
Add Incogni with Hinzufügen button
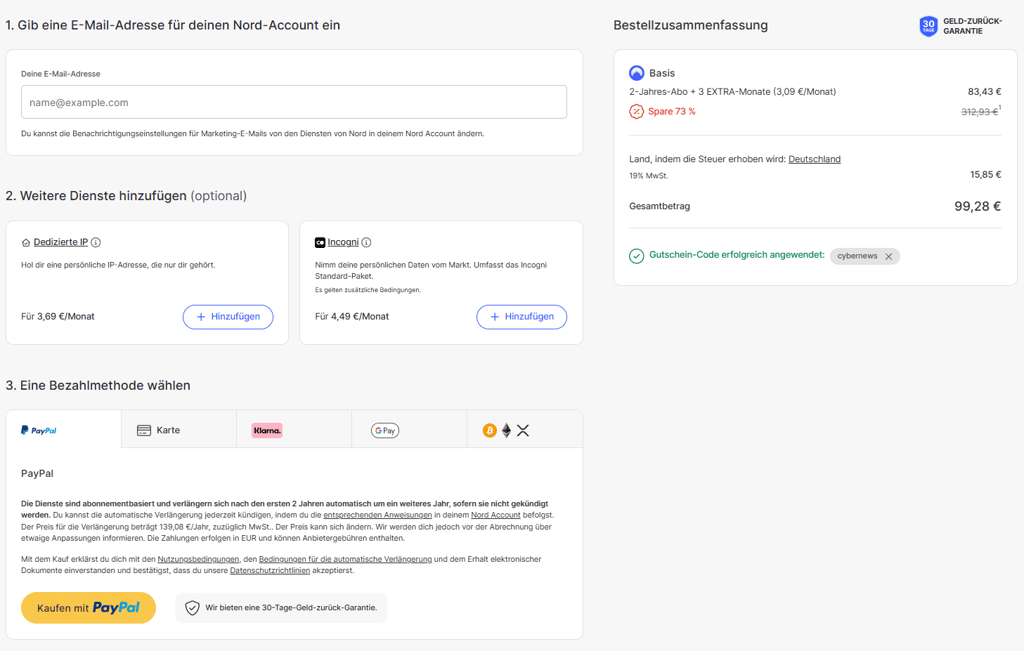pos(522,317)
